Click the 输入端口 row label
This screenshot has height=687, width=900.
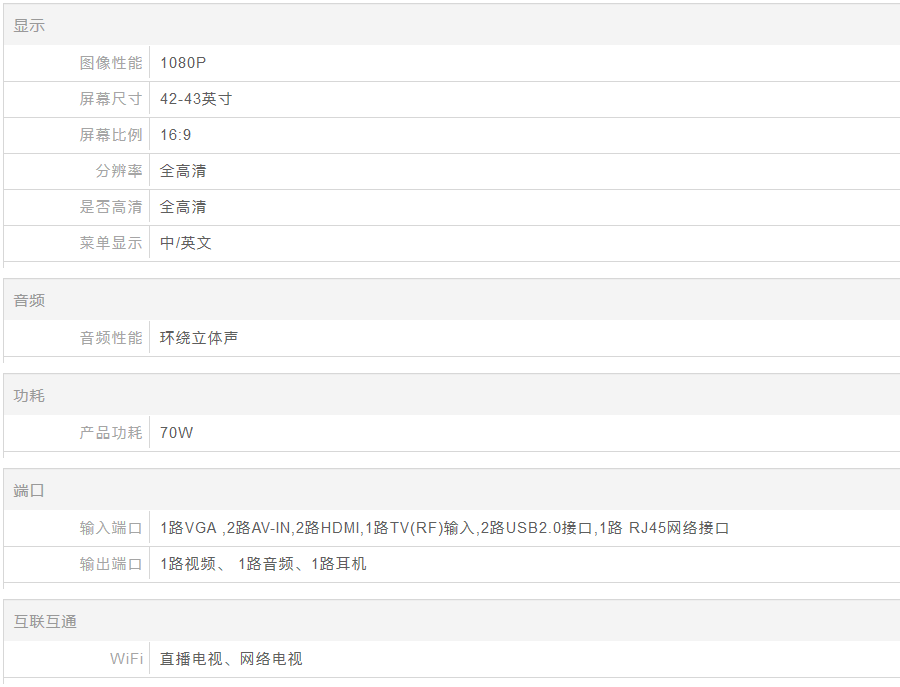tap(111, 528)
